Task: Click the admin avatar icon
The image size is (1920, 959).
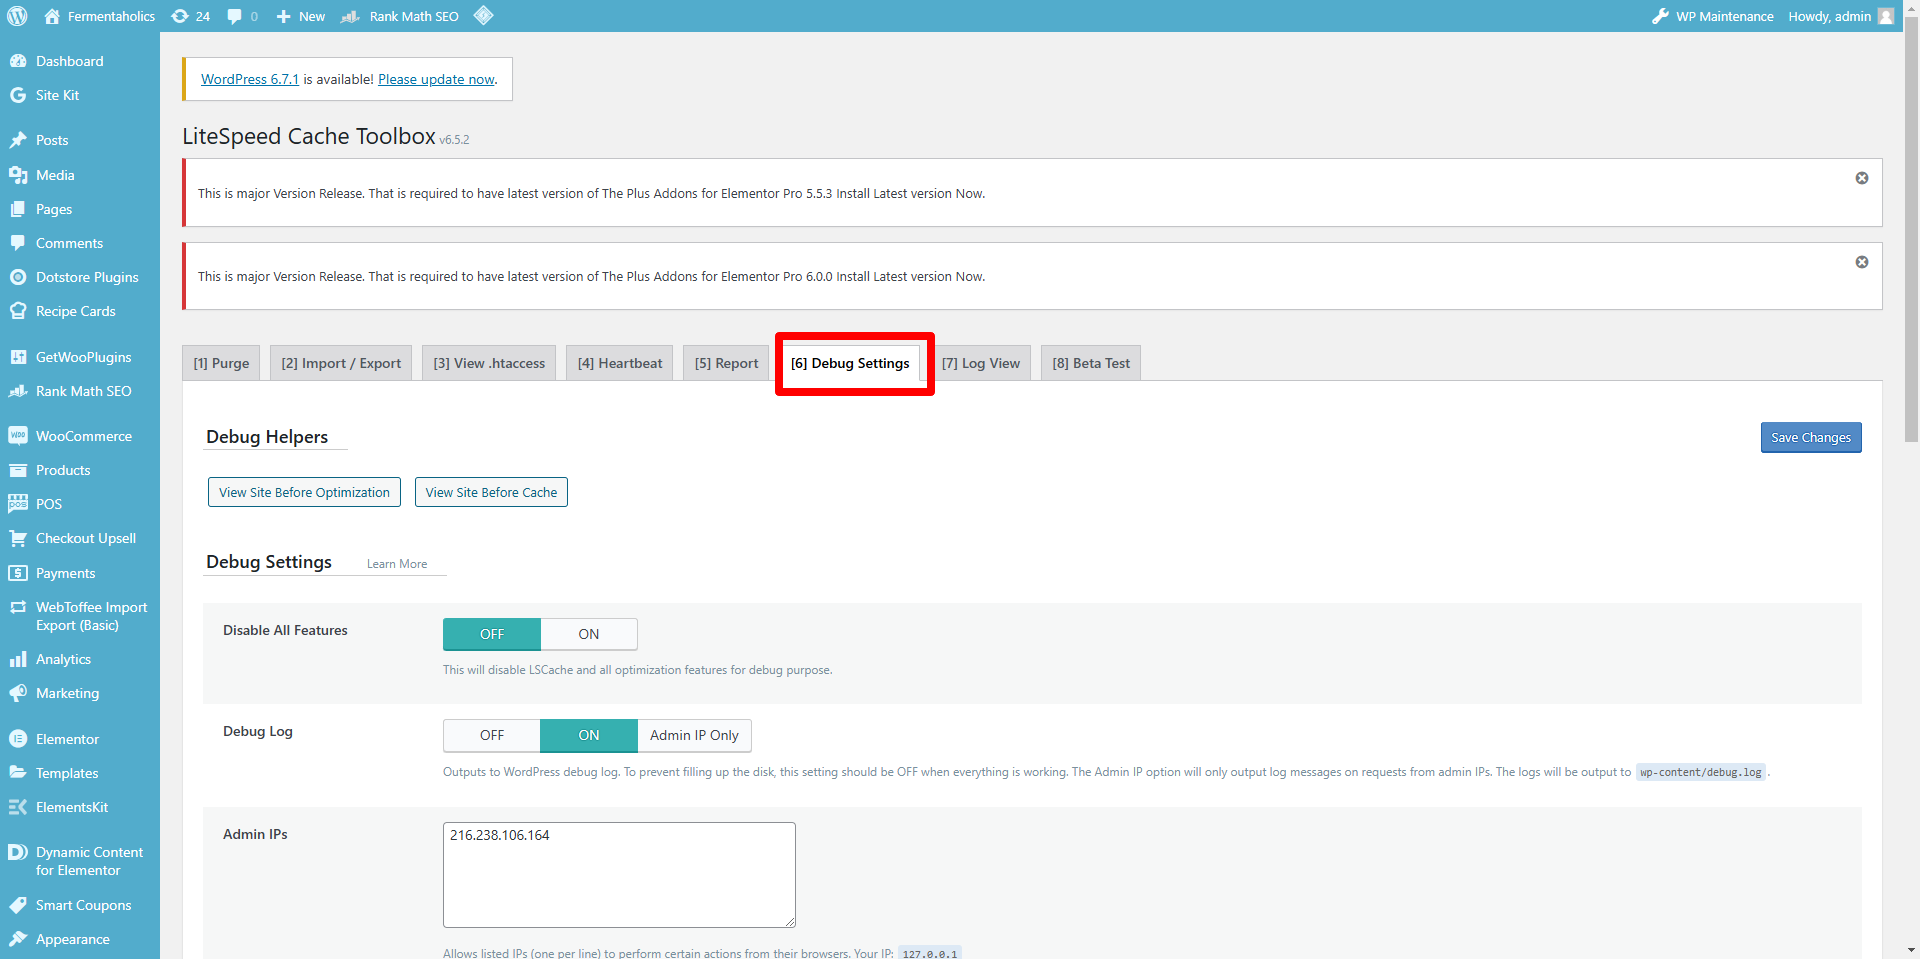Action: coord(1886,16)
